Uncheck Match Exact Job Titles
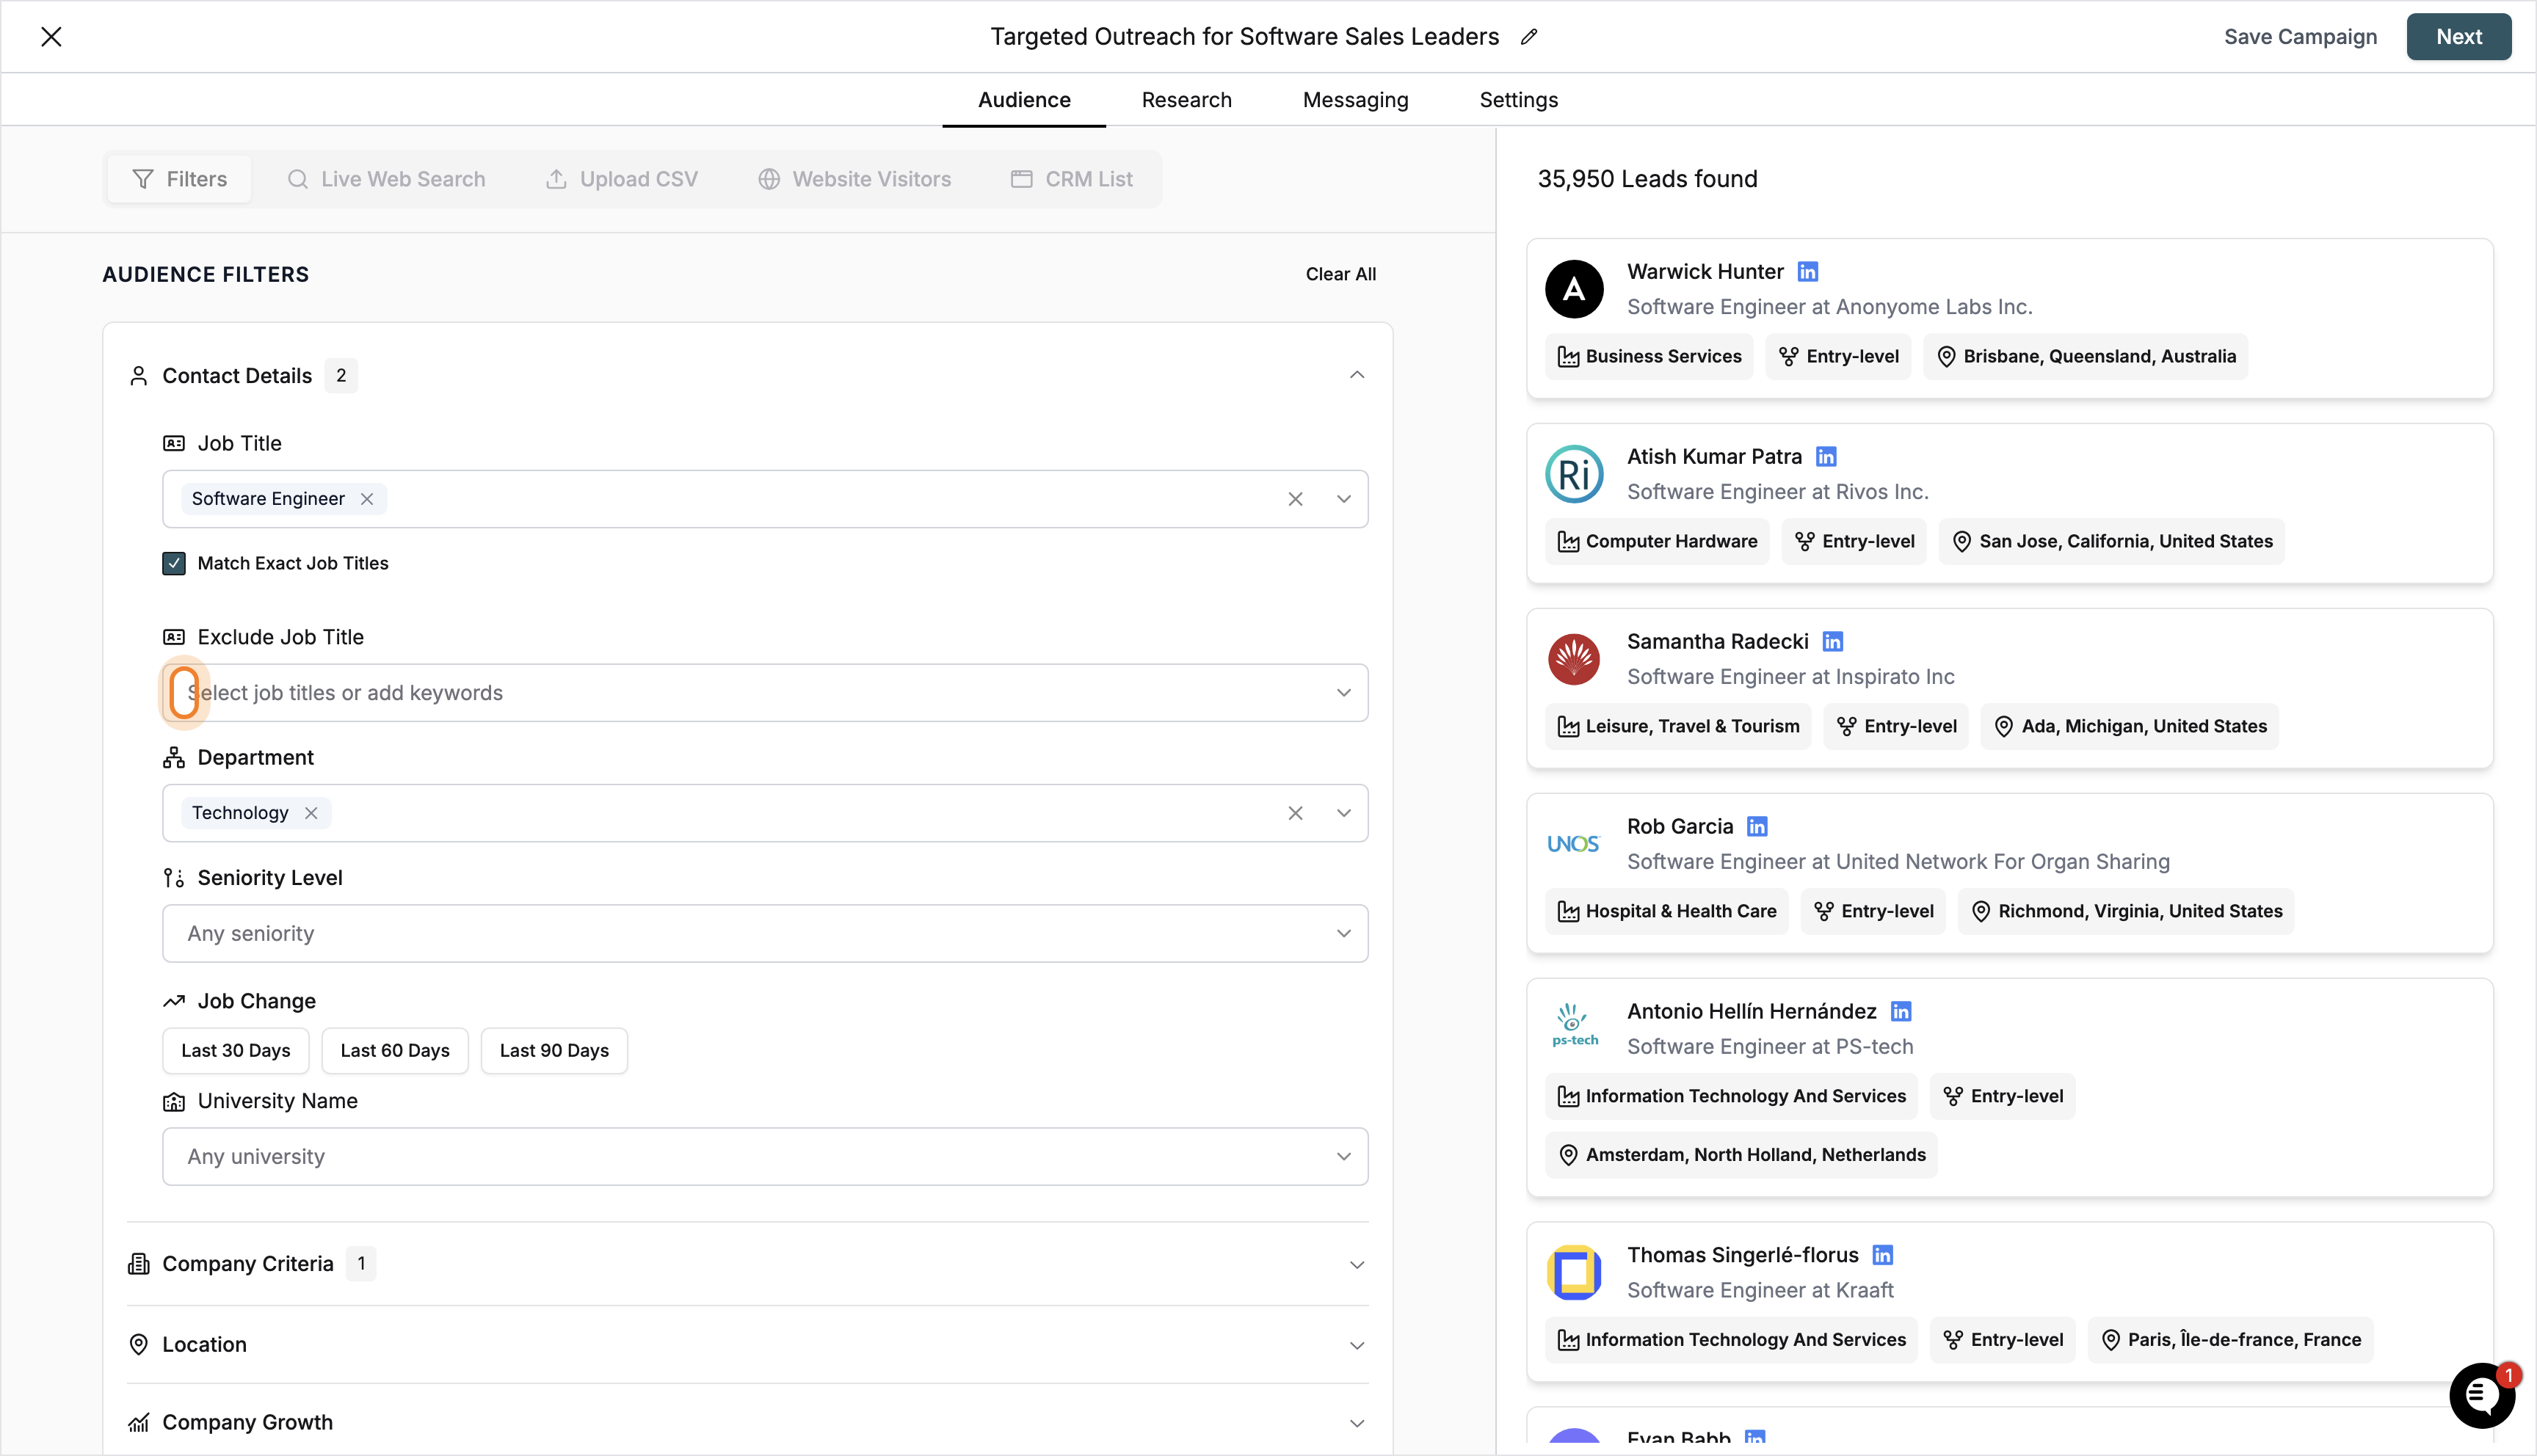2537x1456 pixels. click(174, 563)
